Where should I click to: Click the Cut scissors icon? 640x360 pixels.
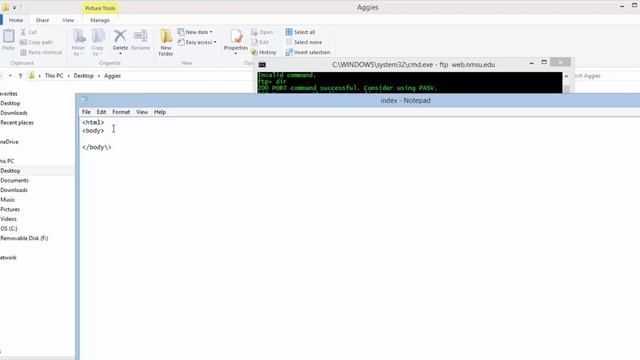(23, 32)
